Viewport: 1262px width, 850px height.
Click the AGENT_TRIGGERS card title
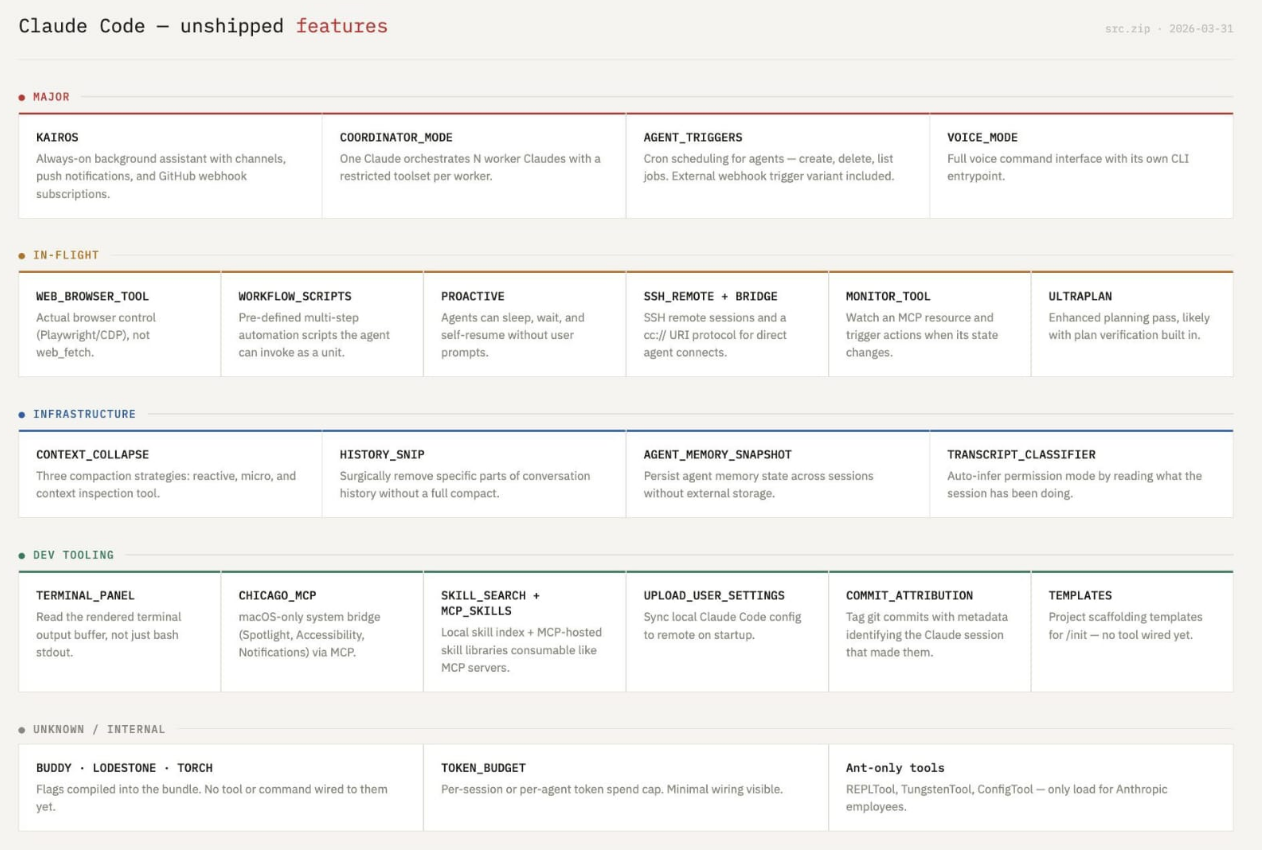coord(693,137)
